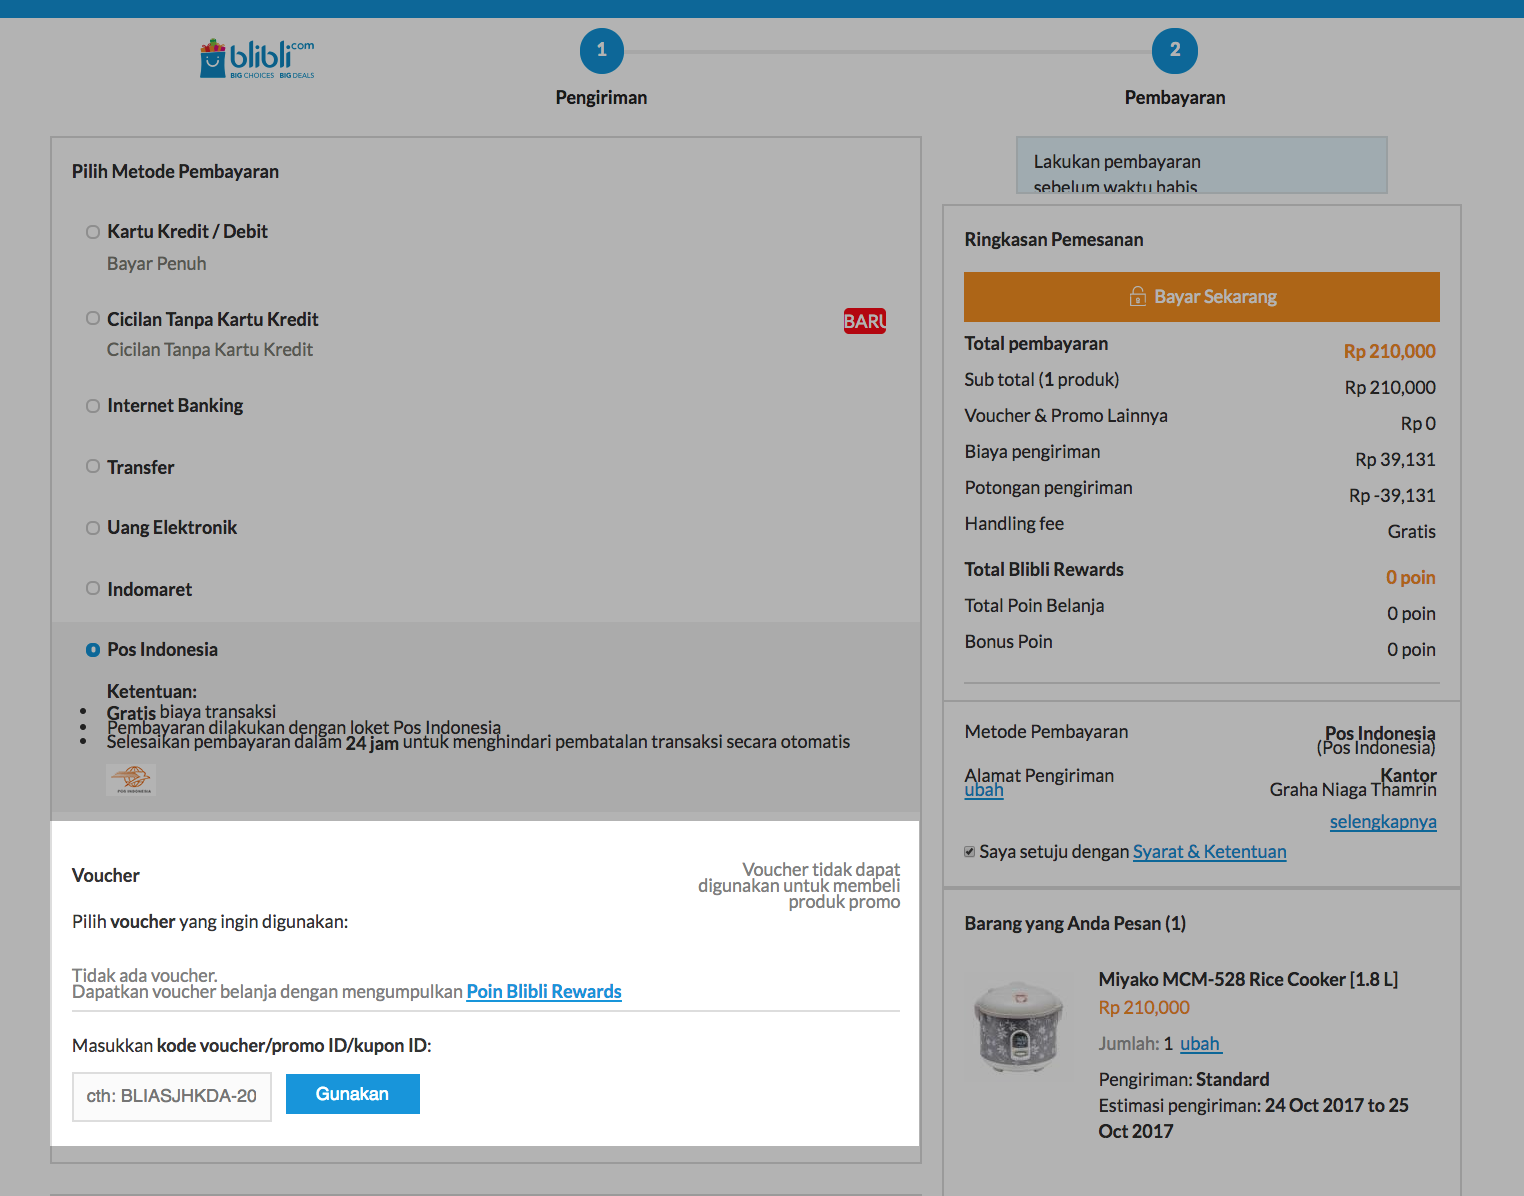The height and width of the screenshot is (1196, 1524).
Task: Click the Total pembayaran Rp 210,000 amount
Action: pos(1389,351)
